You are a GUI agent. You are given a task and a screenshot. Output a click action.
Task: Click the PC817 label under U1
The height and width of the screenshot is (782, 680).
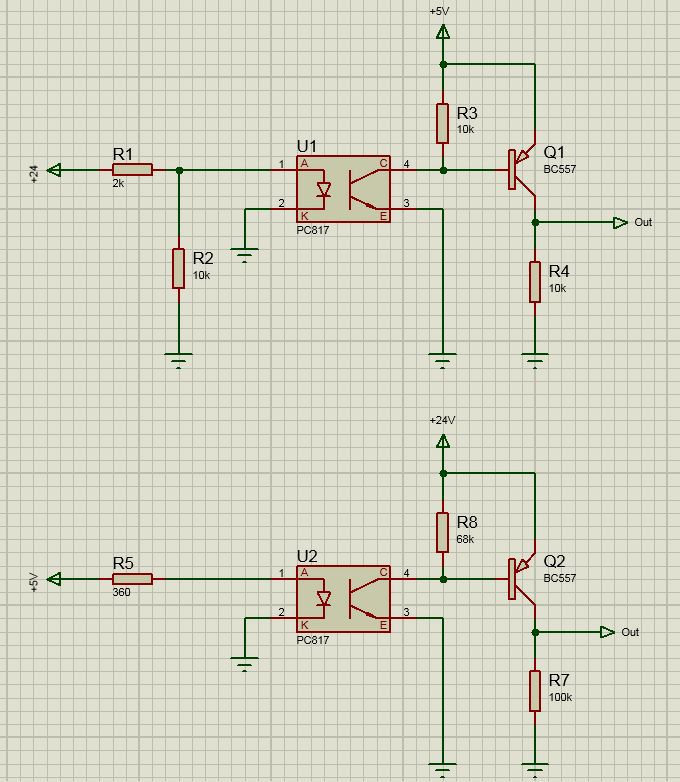coord(313,230)
